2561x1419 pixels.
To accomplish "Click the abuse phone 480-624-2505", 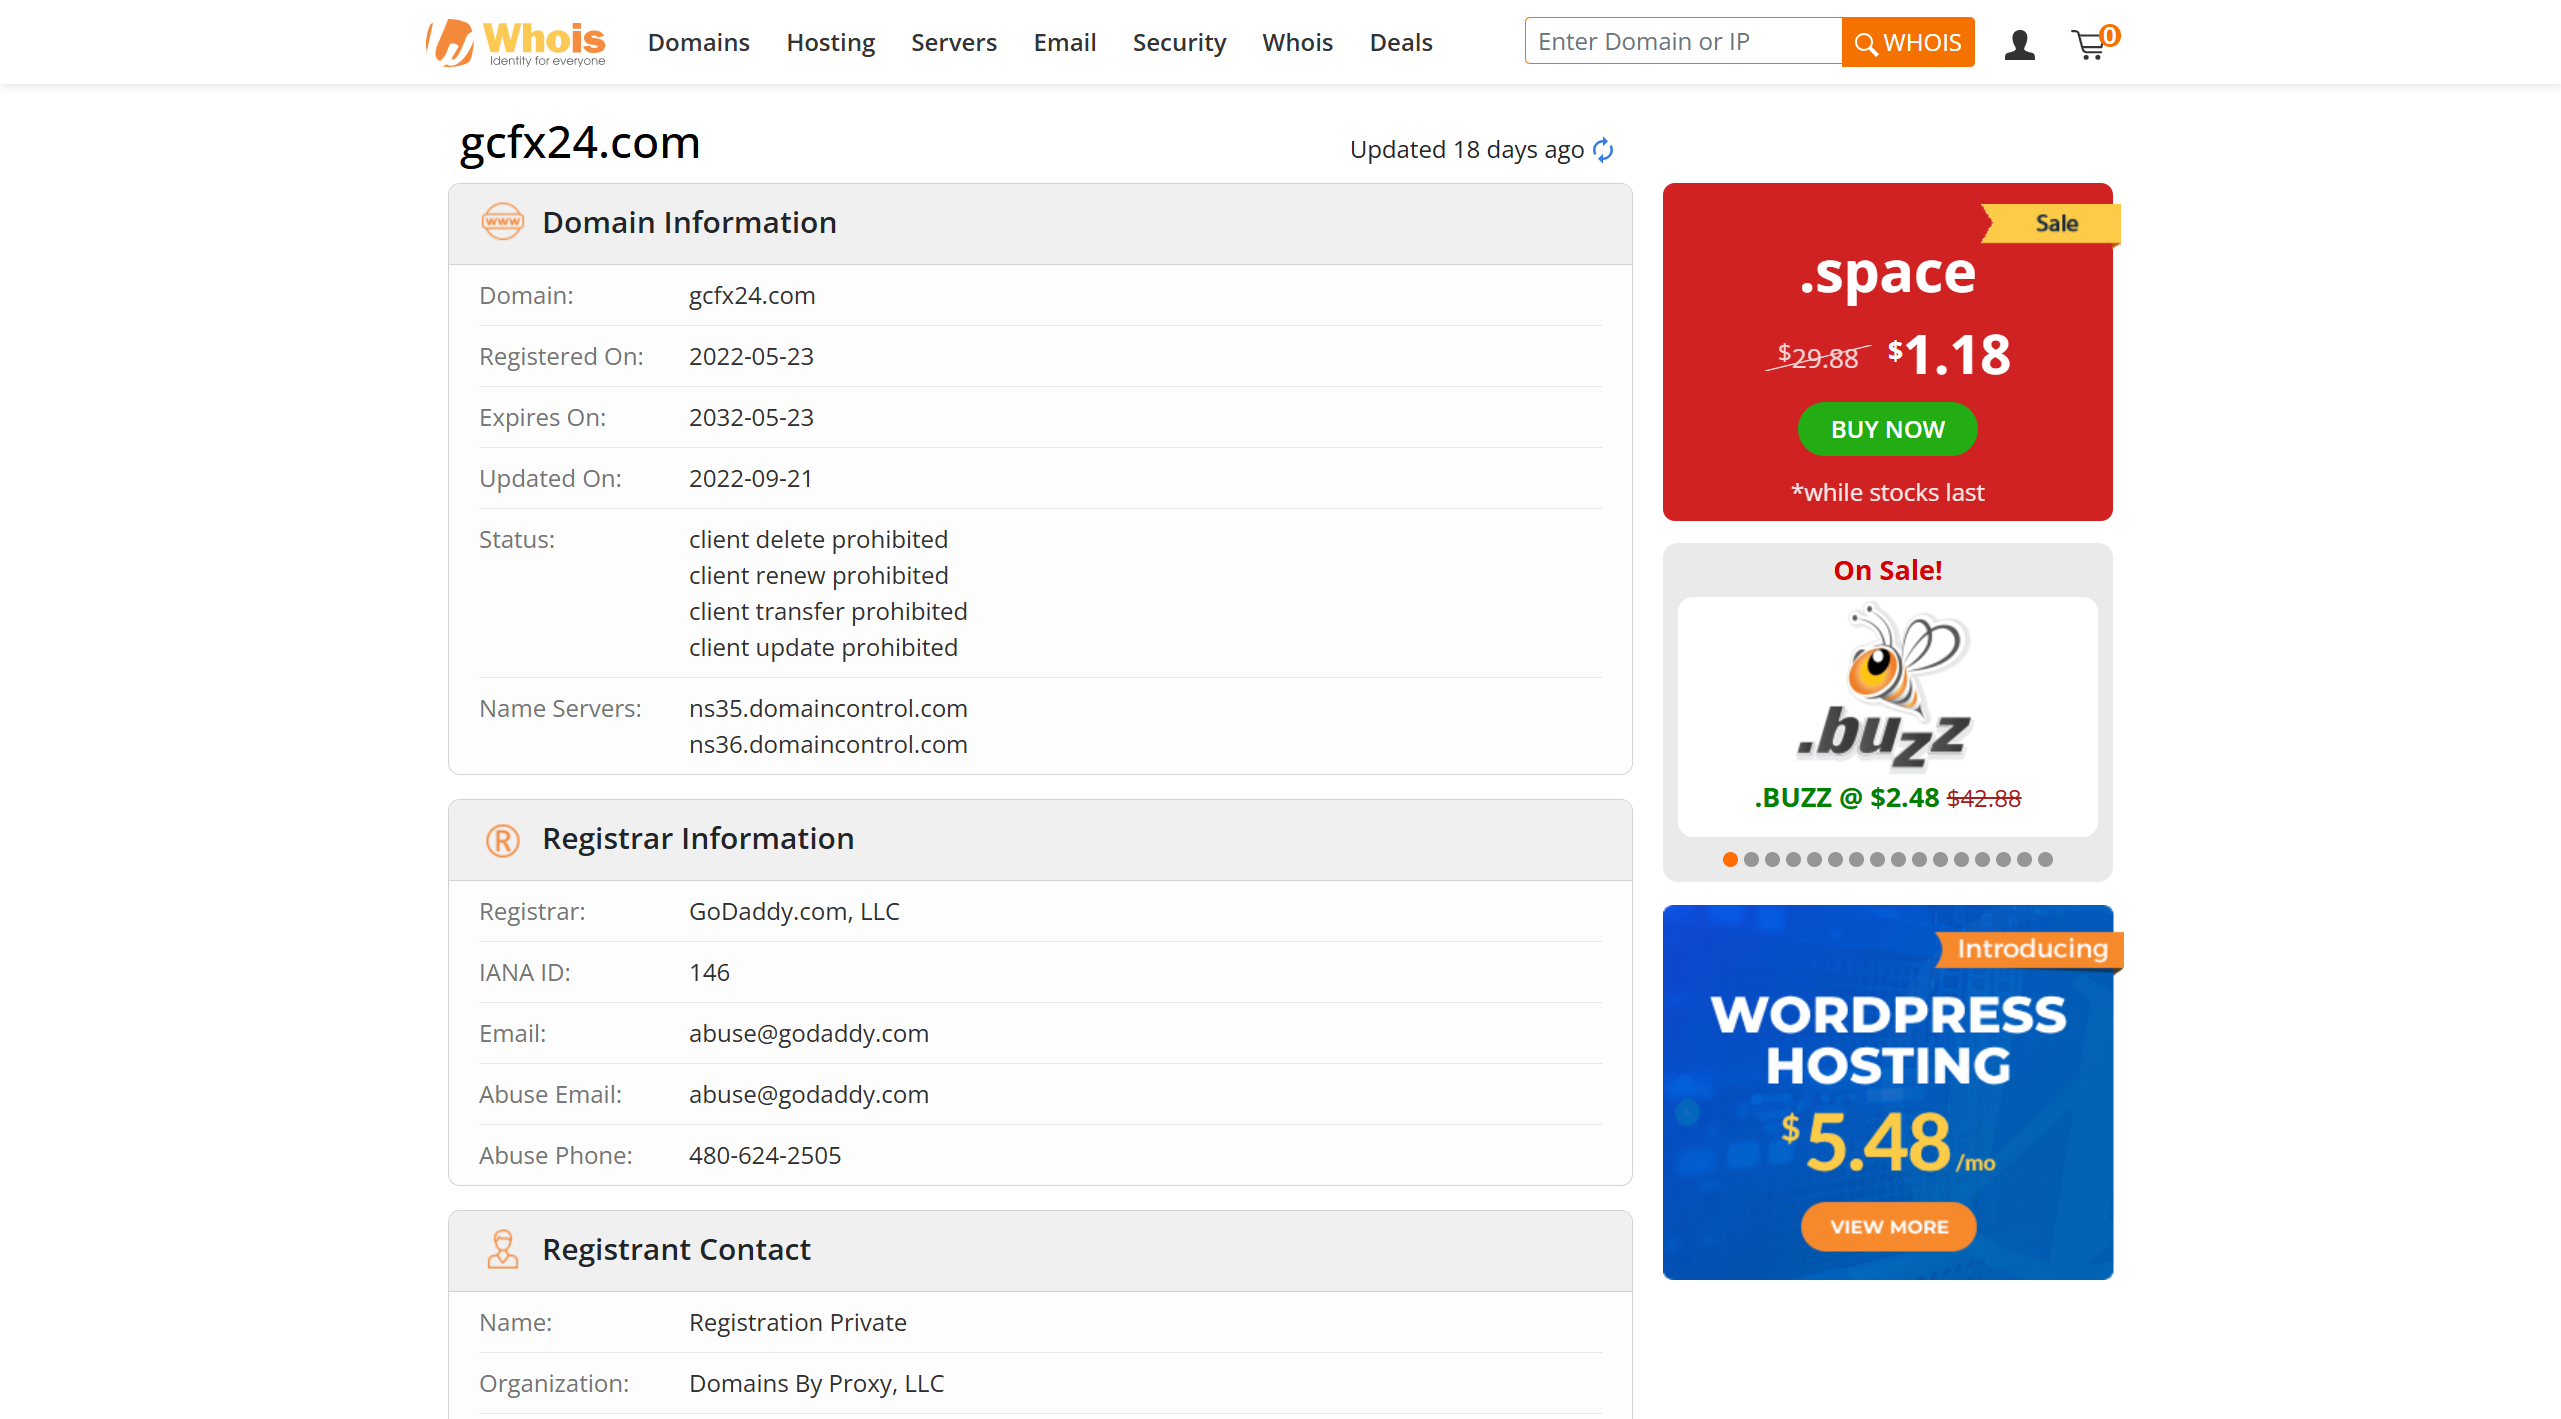I will [x=764, y=1155].
